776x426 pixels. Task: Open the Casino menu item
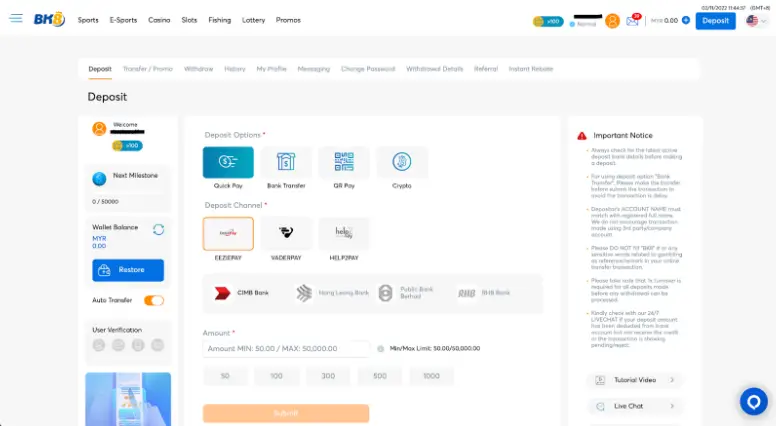coord(159,20)
